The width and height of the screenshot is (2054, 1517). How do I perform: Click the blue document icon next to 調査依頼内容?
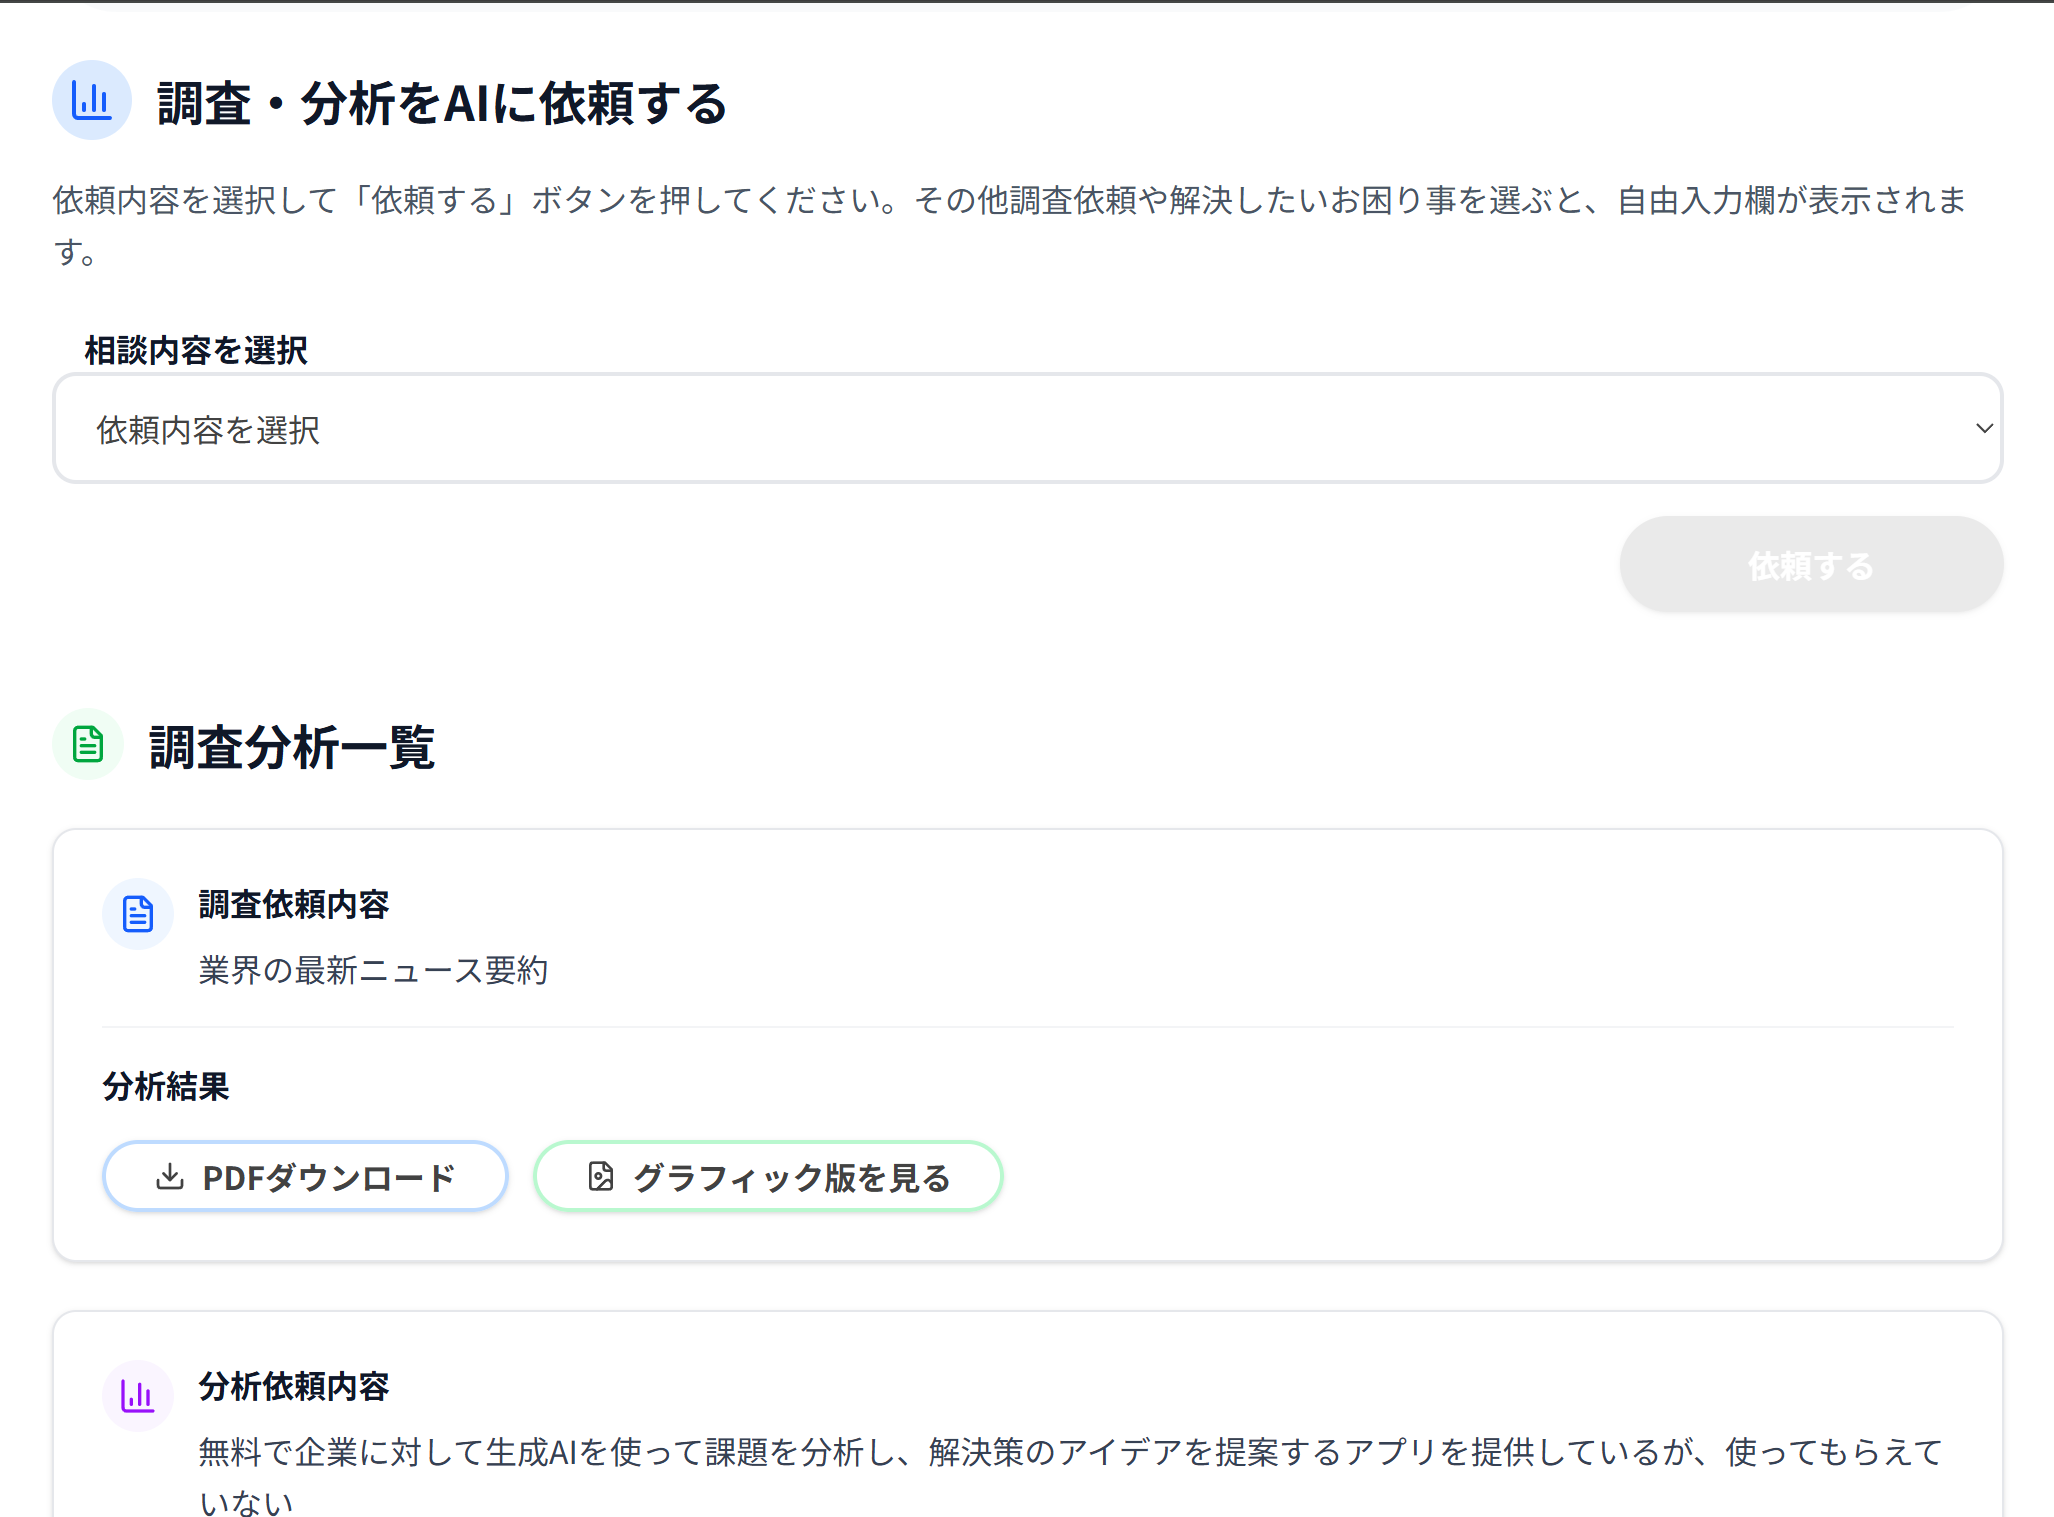138,914
